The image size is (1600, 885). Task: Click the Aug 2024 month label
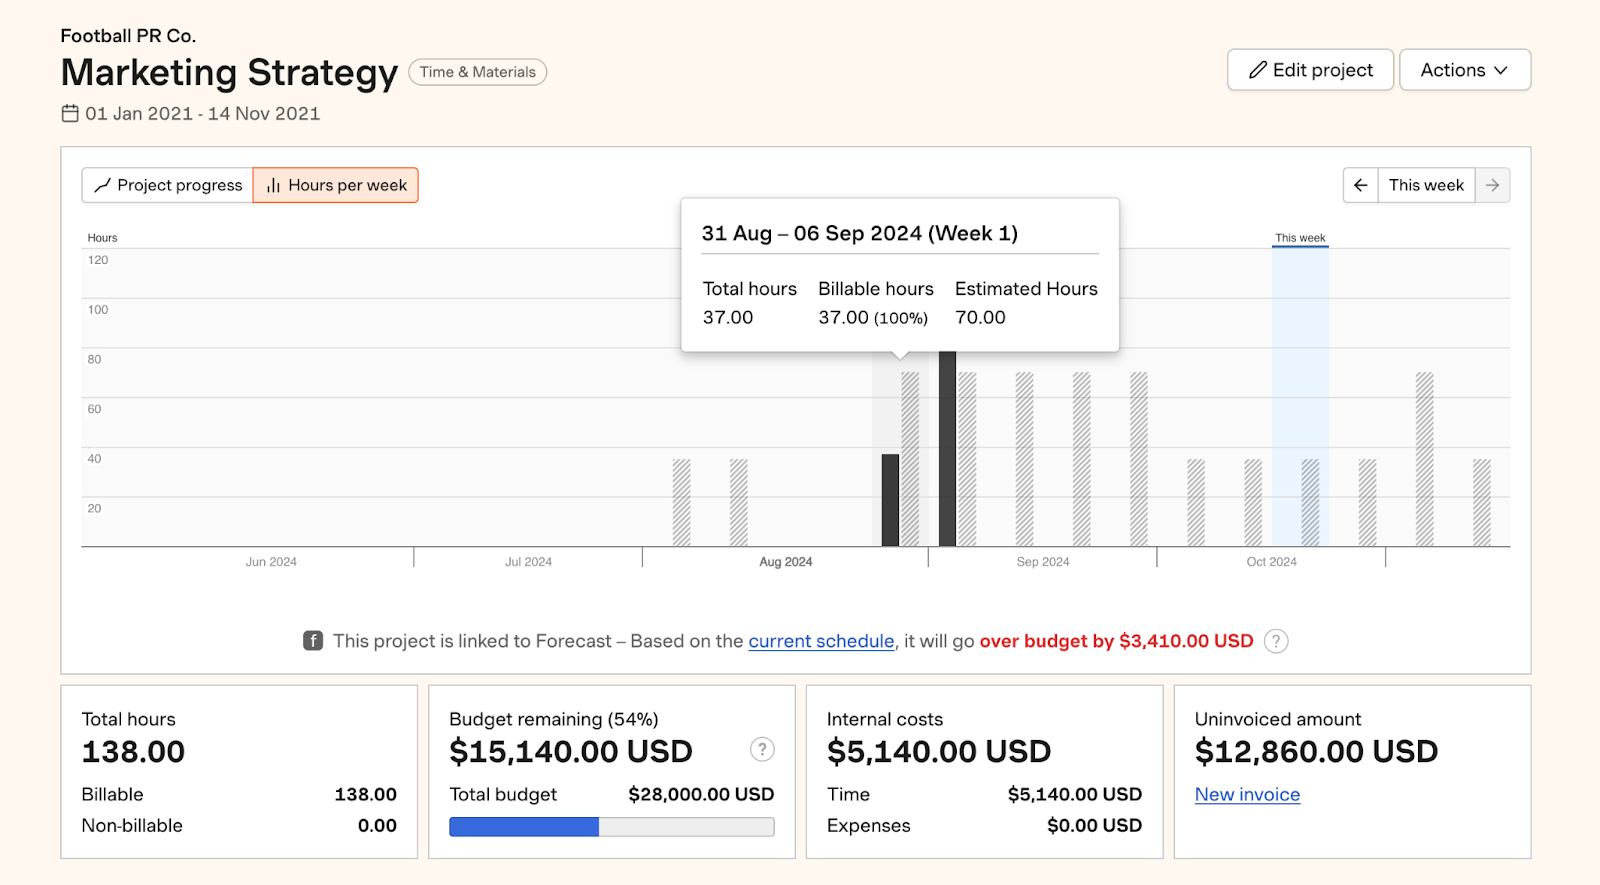[785, 562]
